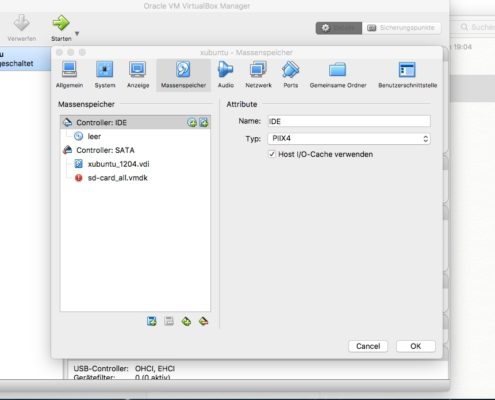
Task: Open the Typ dropdown showing PIIX4
Action: [x=349, y=138]
